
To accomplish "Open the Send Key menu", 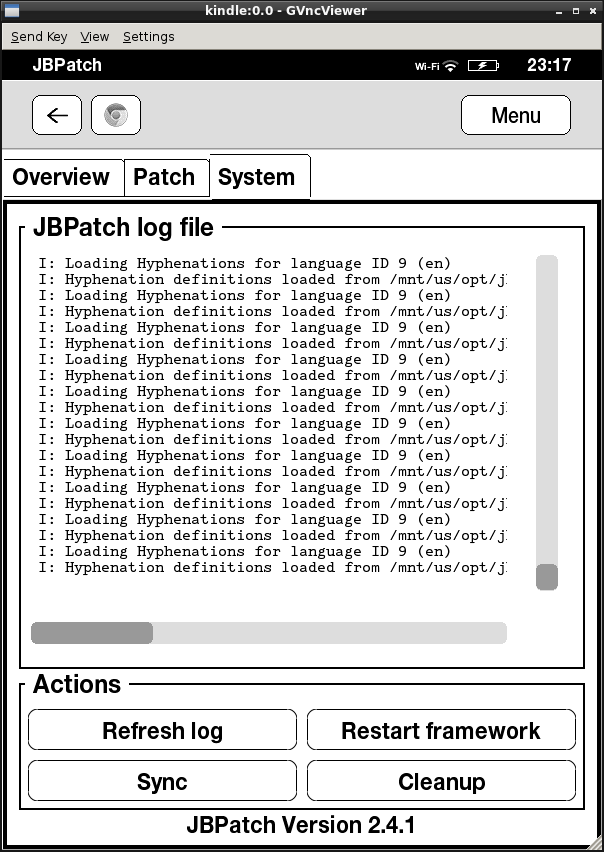I will tap(39, 37).
